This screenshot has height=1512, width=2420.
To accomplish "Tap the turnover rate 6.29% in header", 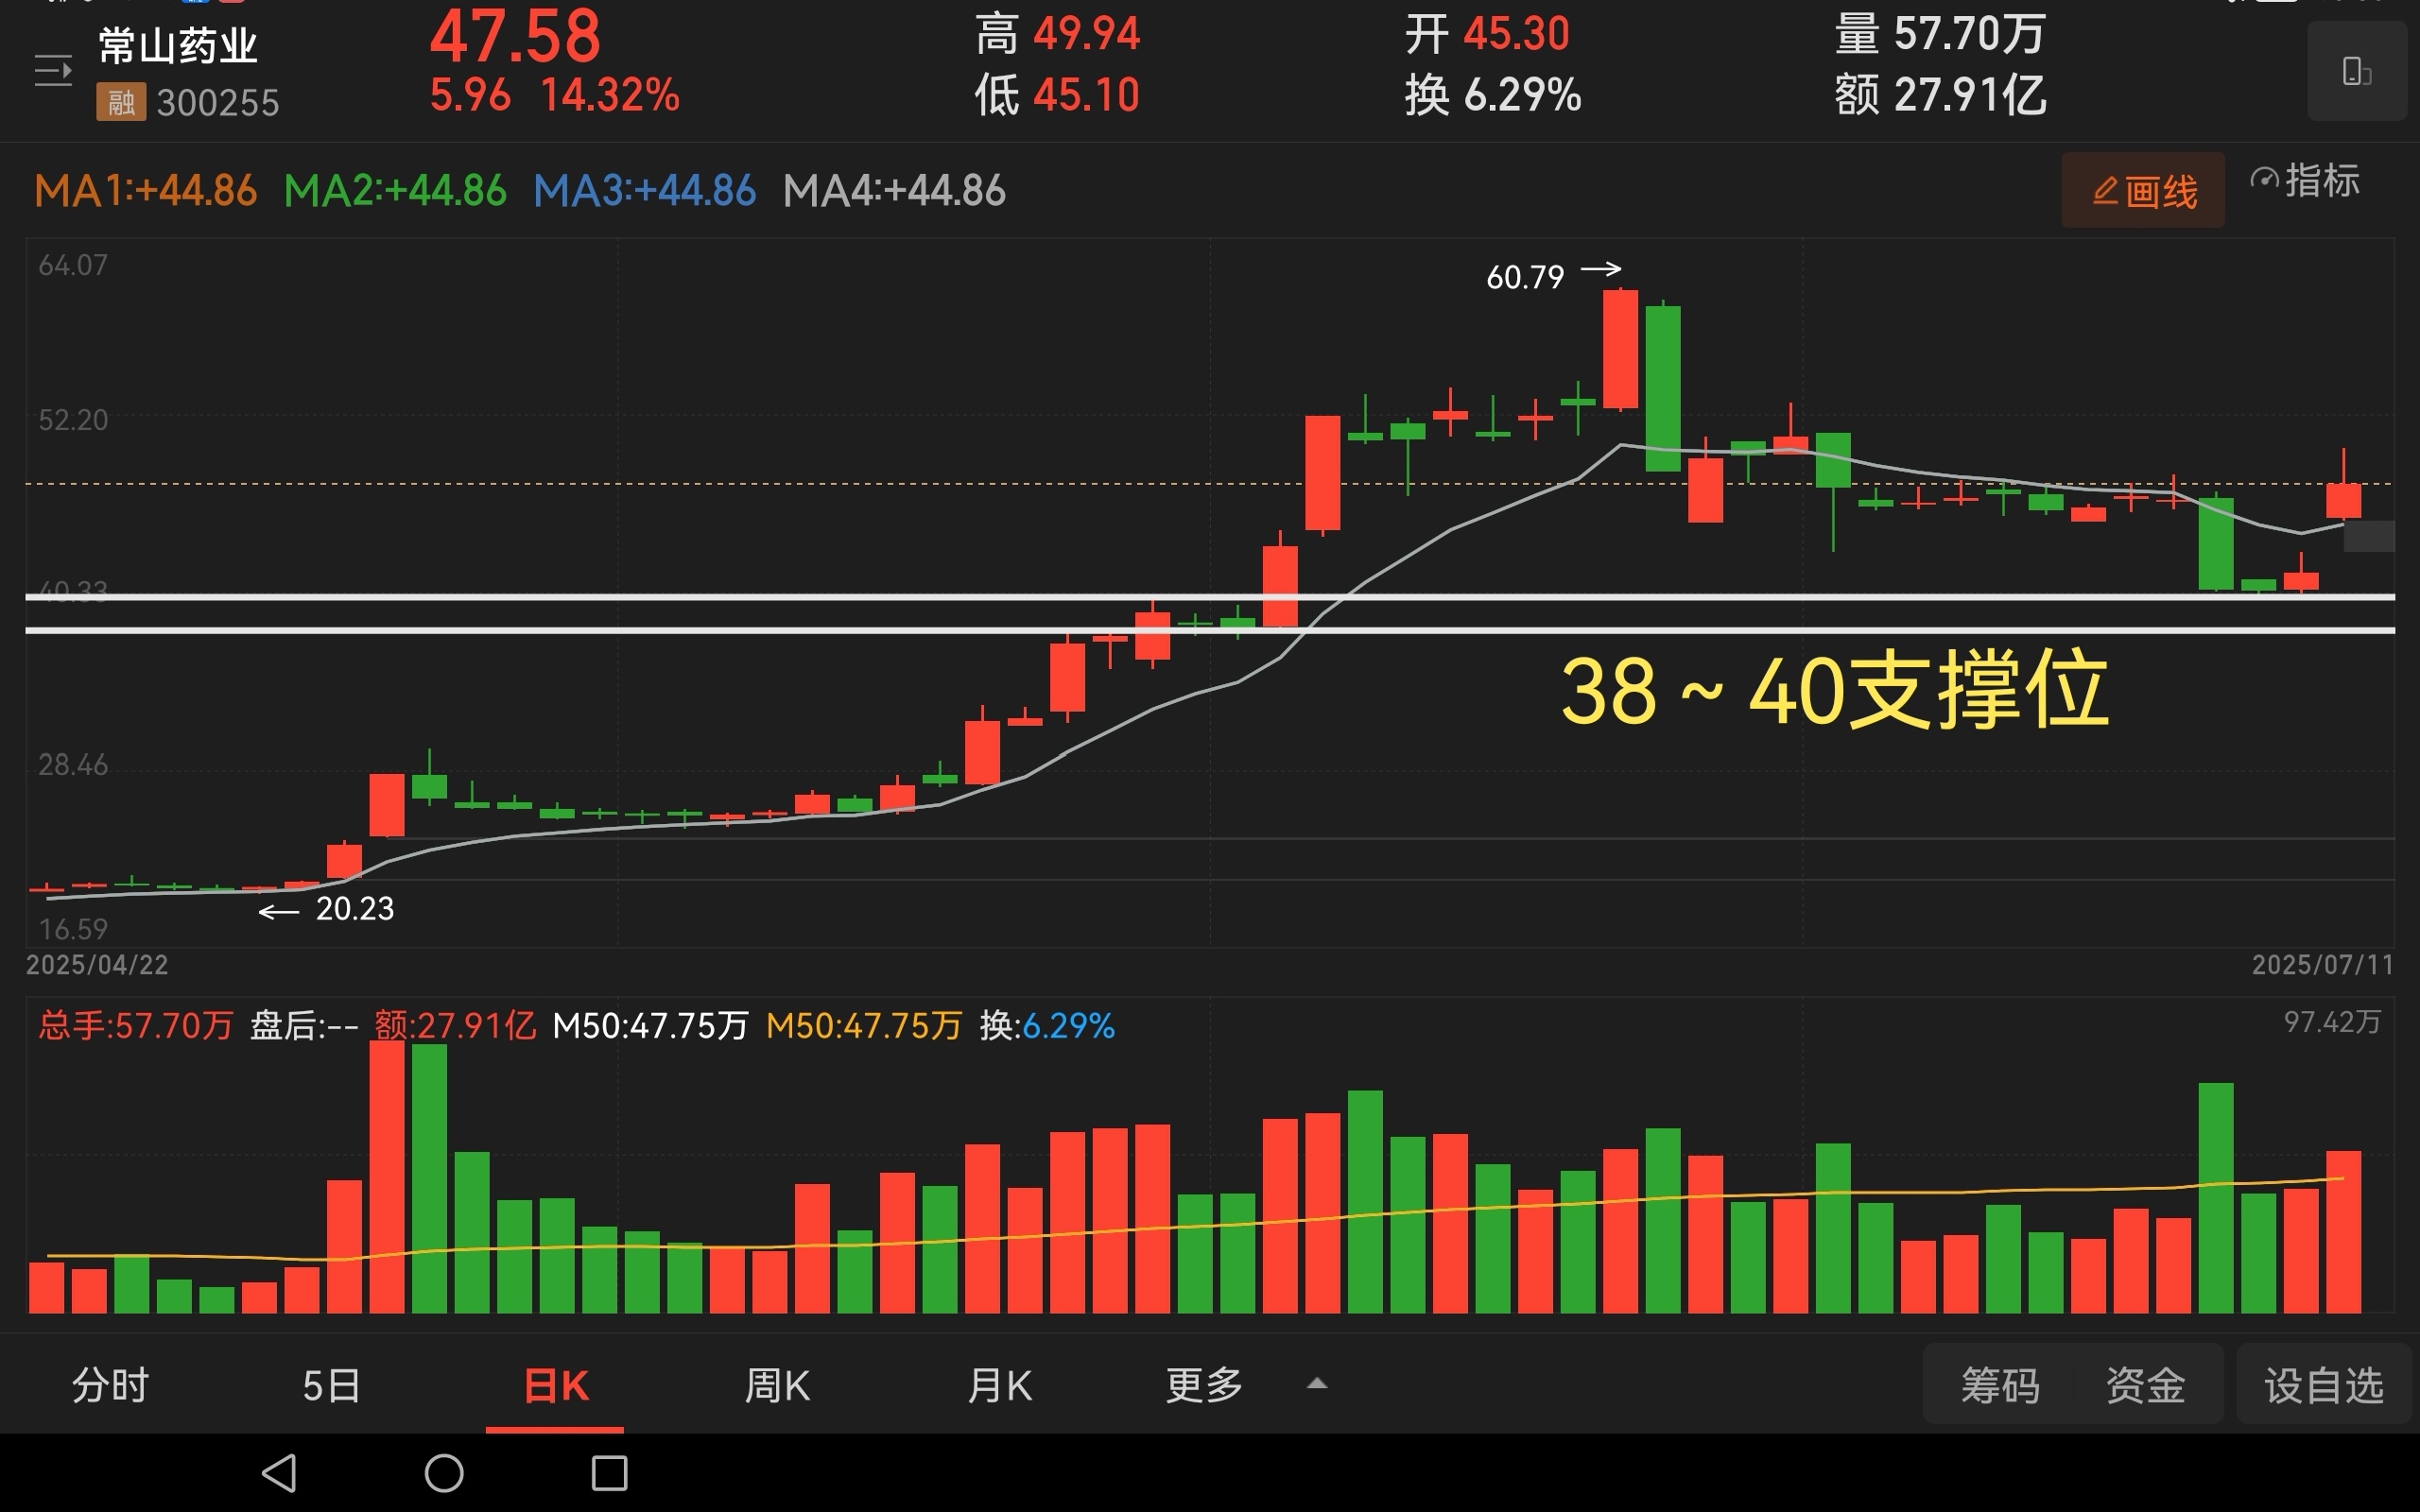I will (x=1522, y=96).
